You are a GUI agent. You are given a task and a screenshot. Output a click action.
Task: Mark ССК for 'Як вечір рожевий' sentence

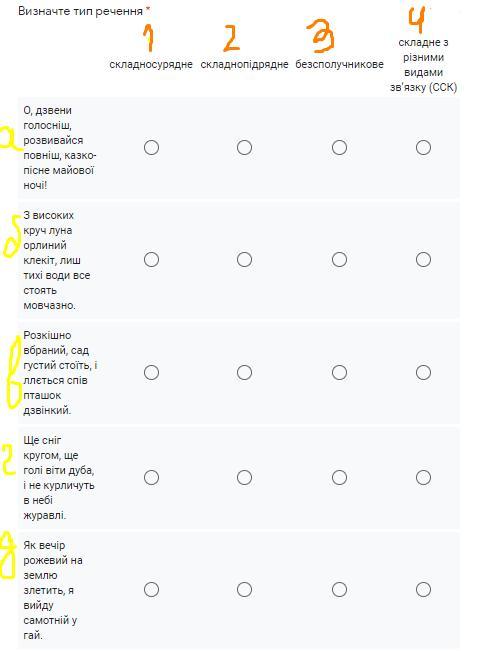point(423,590)
